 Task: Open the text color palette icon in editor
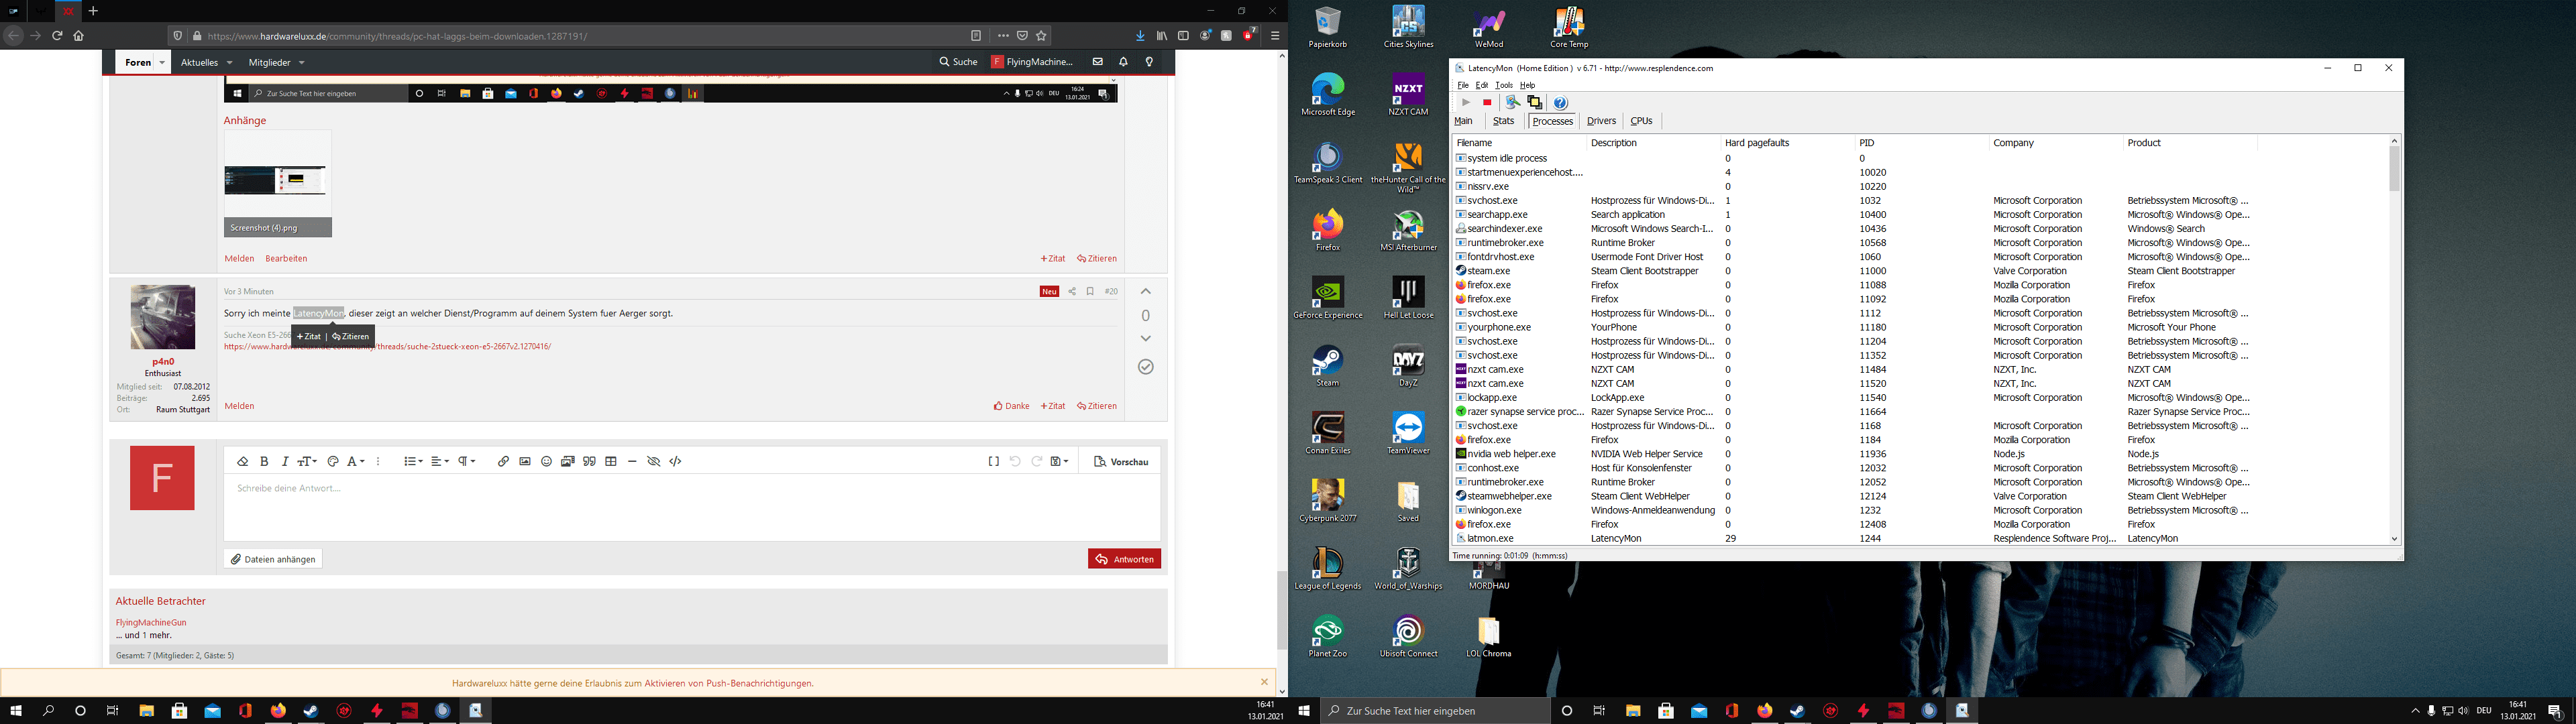[333, 461]
